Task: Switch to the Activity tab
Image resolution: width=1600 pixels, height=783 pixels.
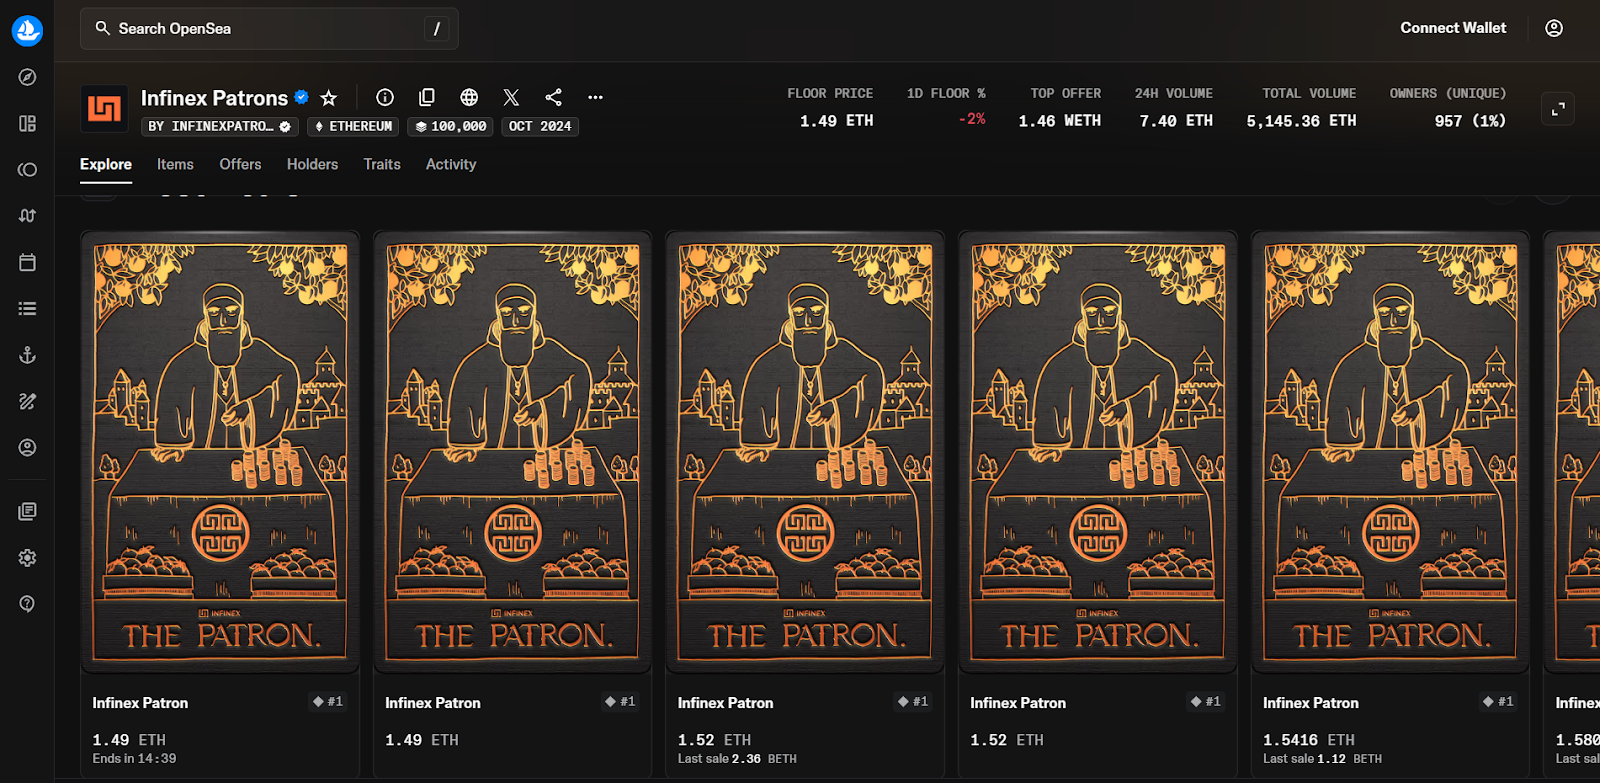Action: click(451, 164)
